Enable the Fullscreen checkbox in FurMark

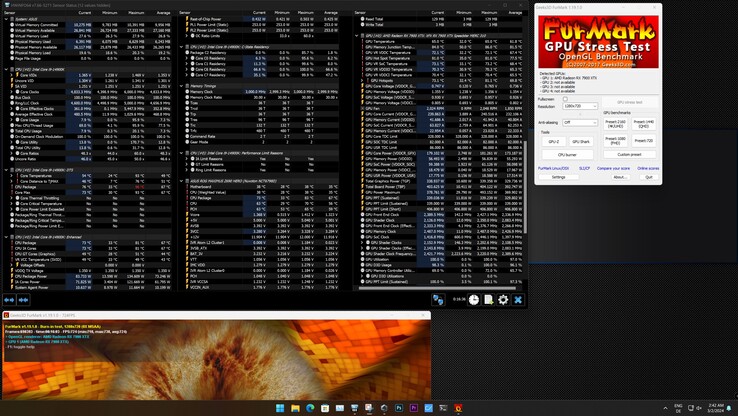tap(566, 99)
